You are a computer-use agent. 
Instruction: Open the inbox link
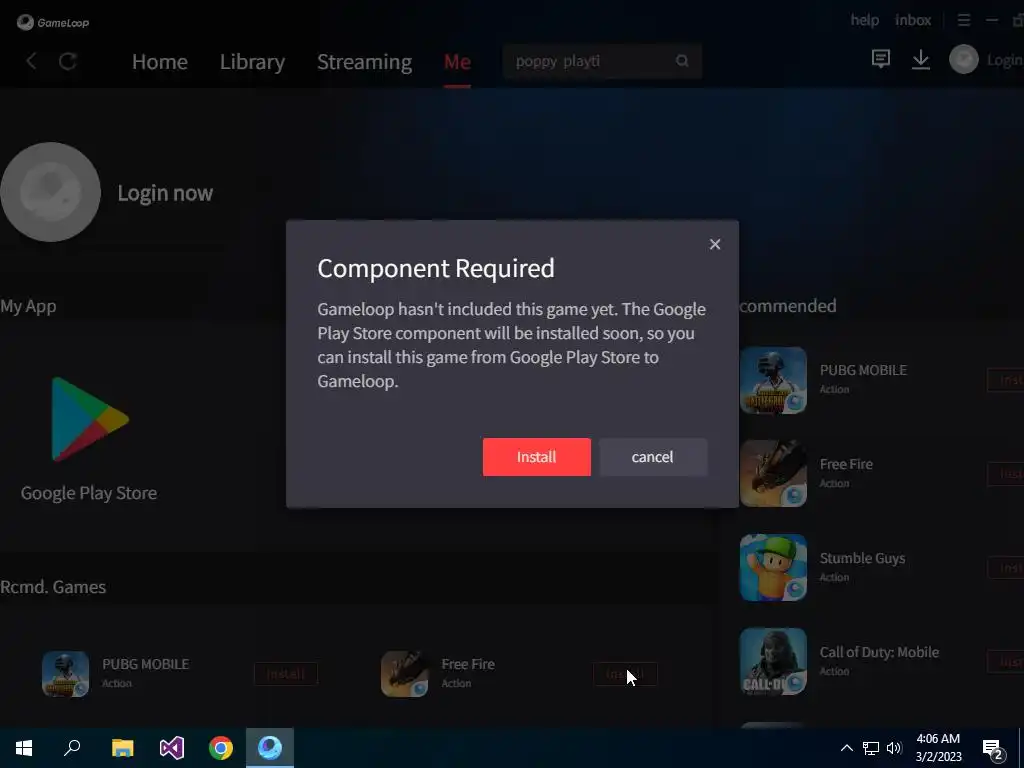pos(913,20)
